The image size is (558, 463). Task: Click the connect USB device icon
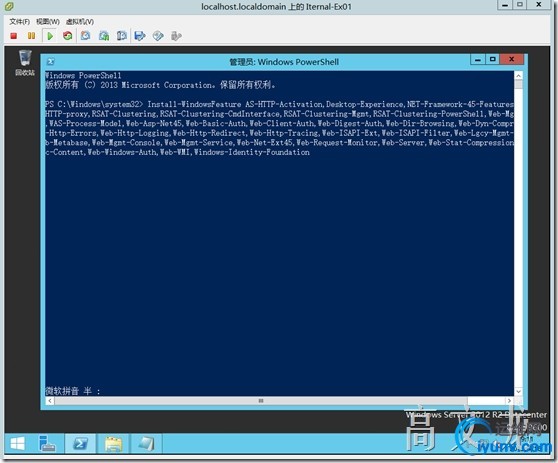click(176, 36)
